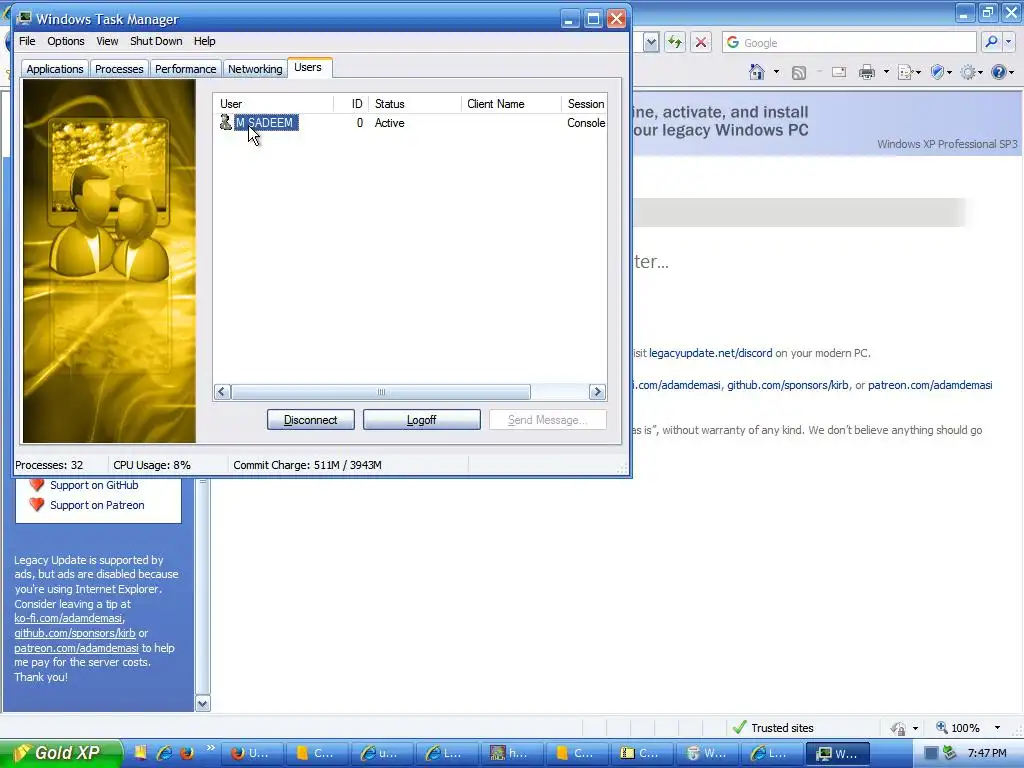
Task: Click the browser Home icon
Action: (757, 72)
